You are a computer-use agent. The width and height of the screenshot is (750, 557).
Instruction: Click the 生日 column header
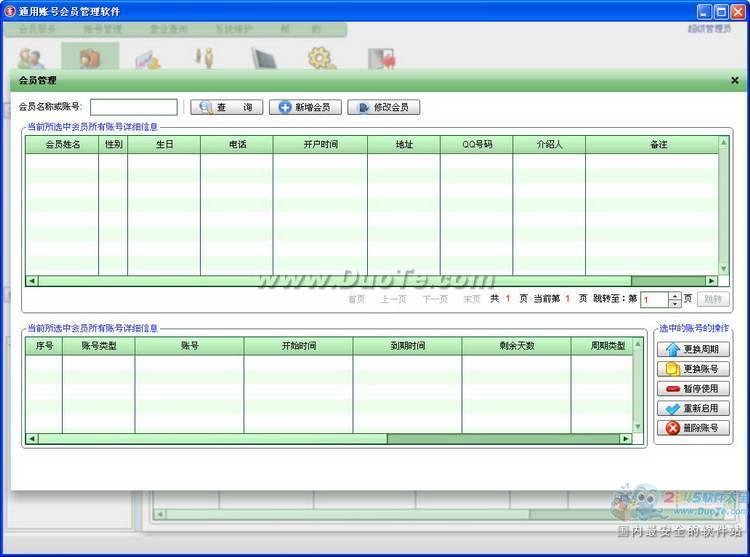(164, 144)
